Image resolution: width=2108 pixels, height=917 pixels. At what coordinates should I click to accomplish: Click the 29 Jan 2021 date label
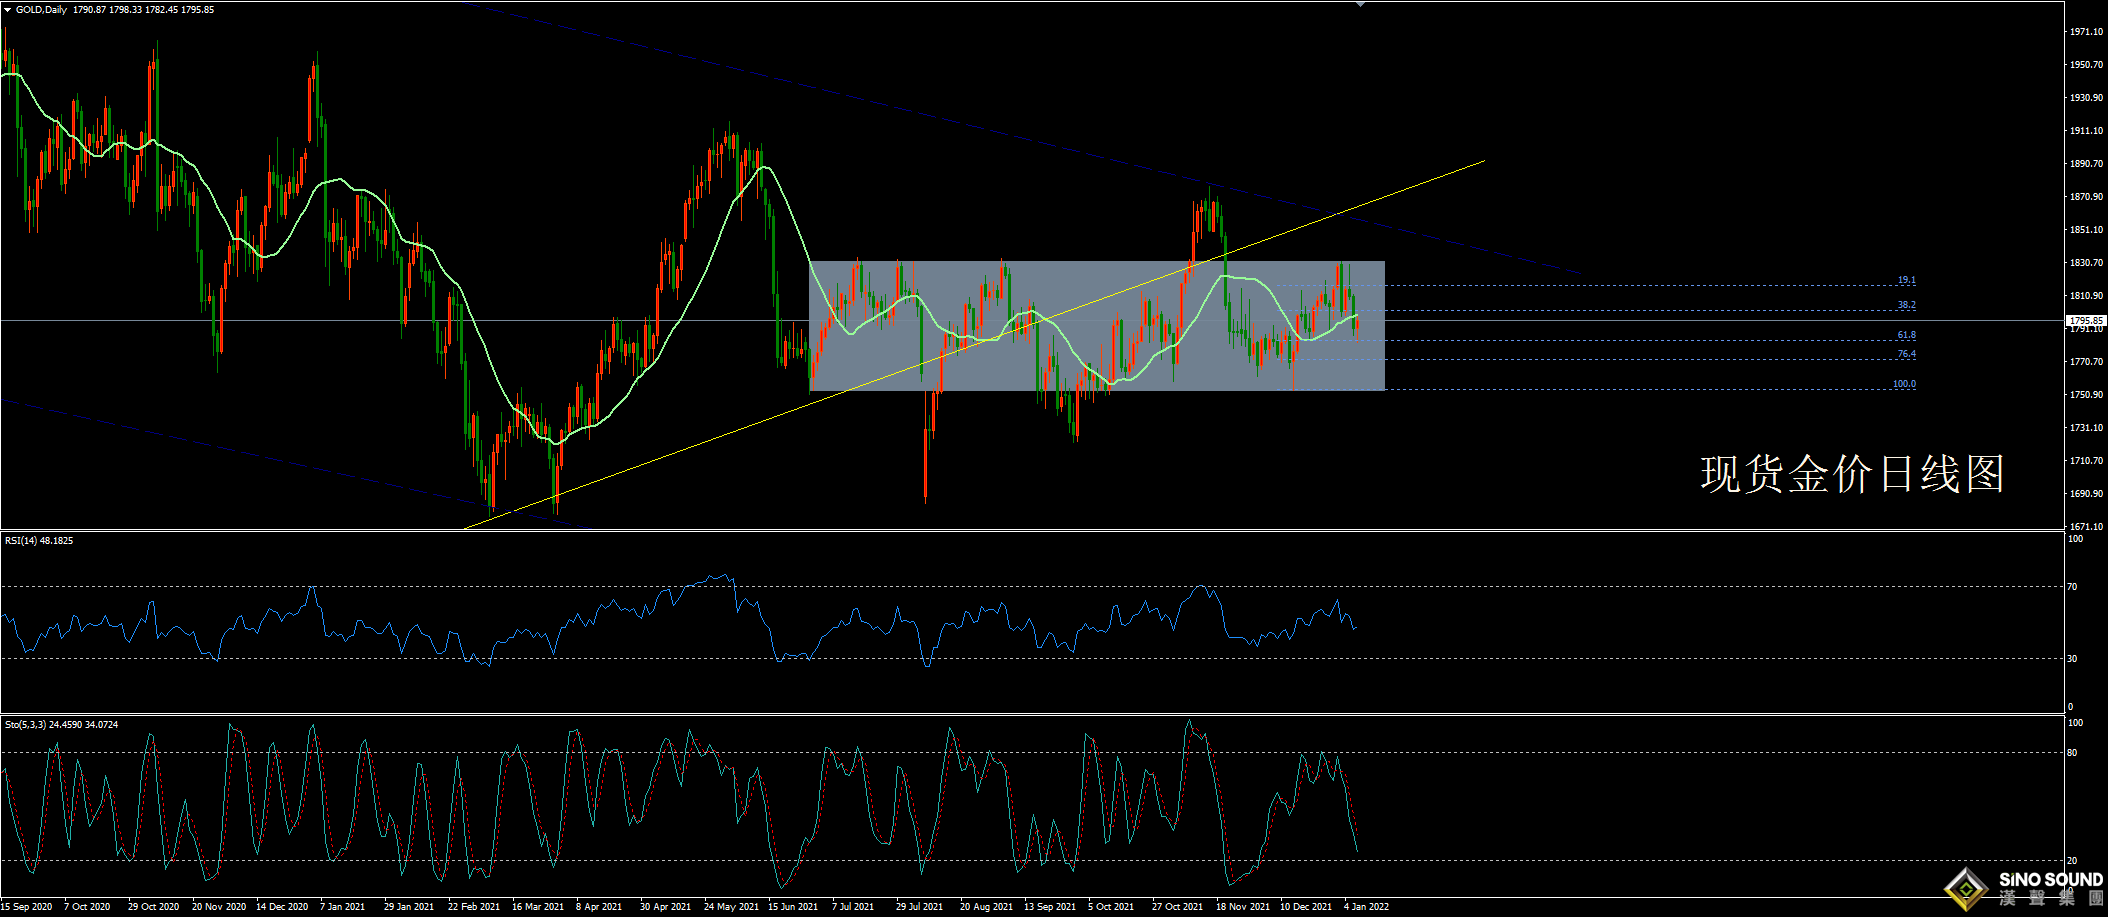tap(409, 907)
